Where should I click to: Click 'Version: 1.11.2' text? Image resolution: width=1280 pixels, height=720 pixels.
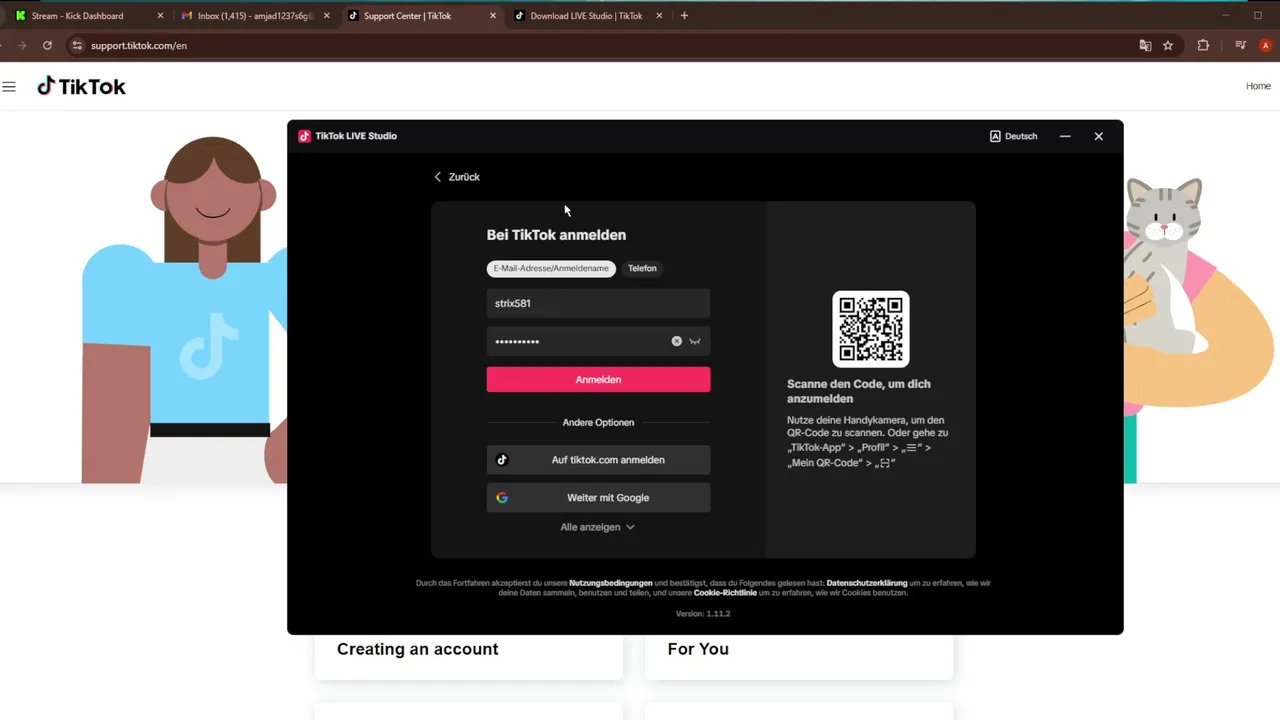703,613
